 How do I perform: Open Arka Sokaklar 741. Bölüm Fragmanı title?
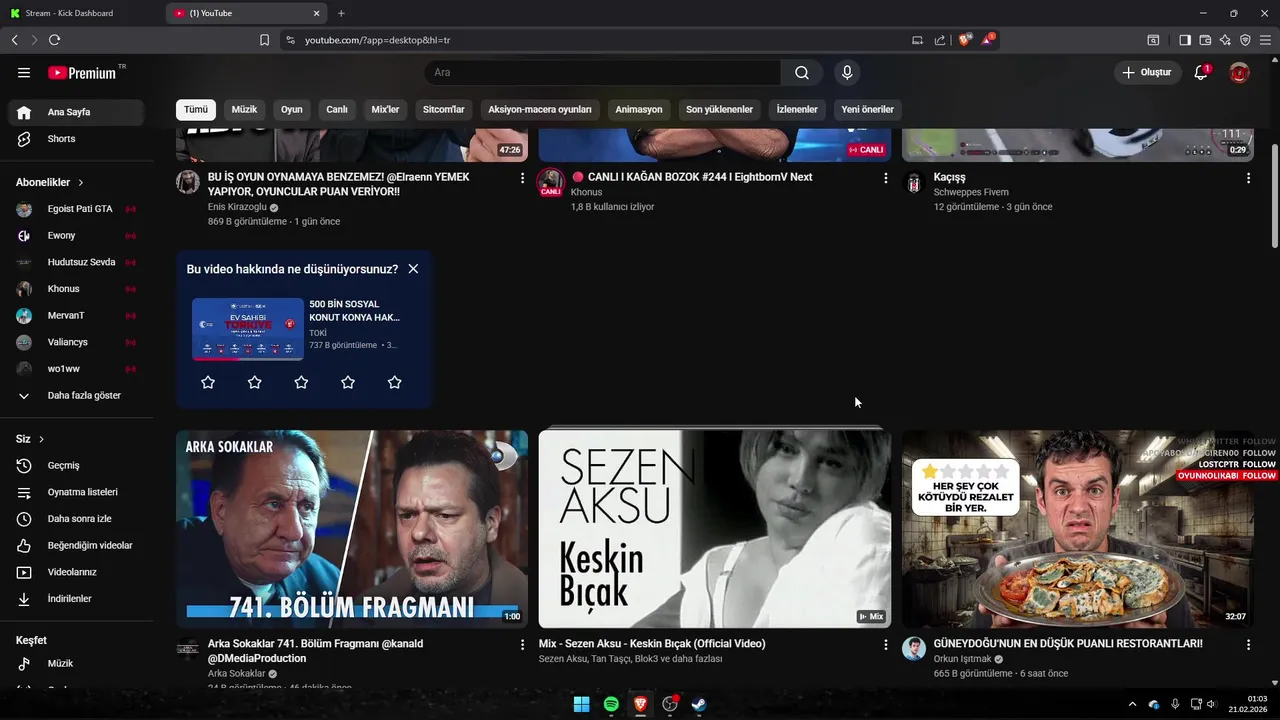(315, 651)
